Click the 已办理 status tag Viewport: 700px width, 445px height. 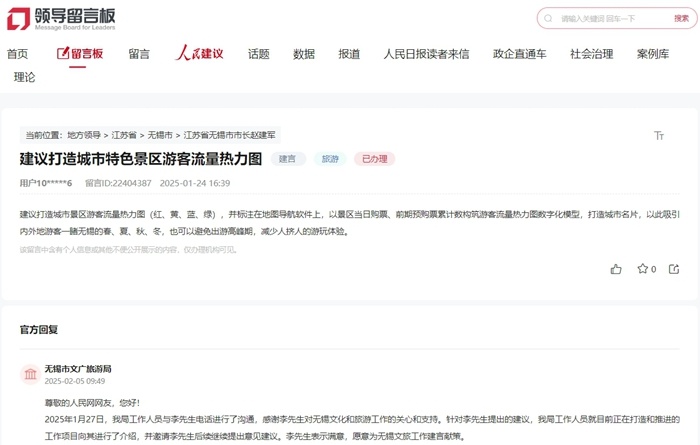tap(375, 159)
